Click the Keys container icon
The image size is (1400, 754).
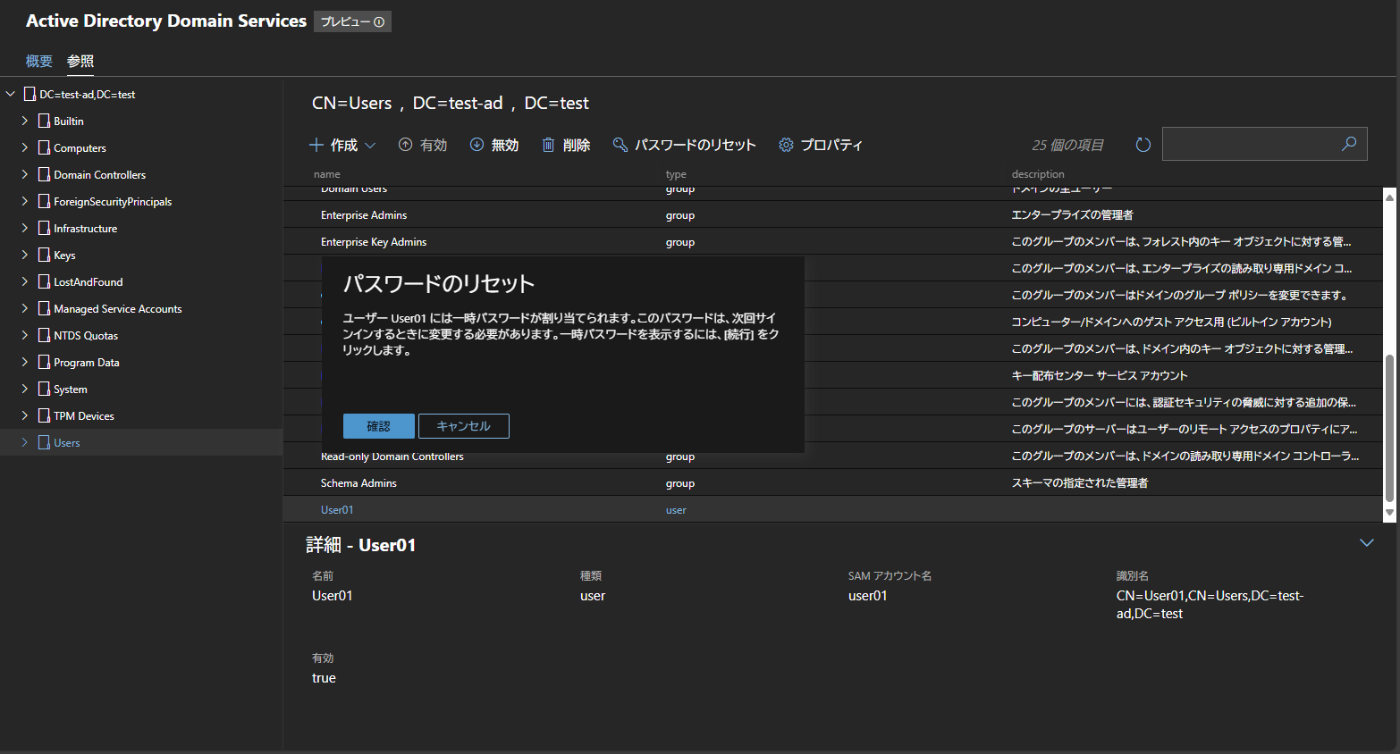[43, 255]
